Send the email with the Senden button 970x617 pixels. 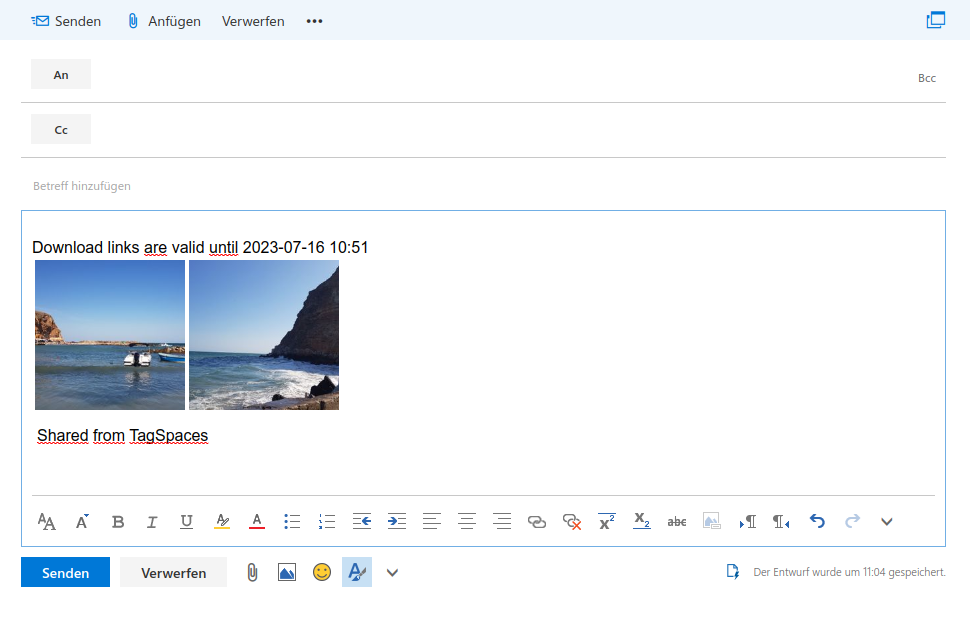[64, 572]
